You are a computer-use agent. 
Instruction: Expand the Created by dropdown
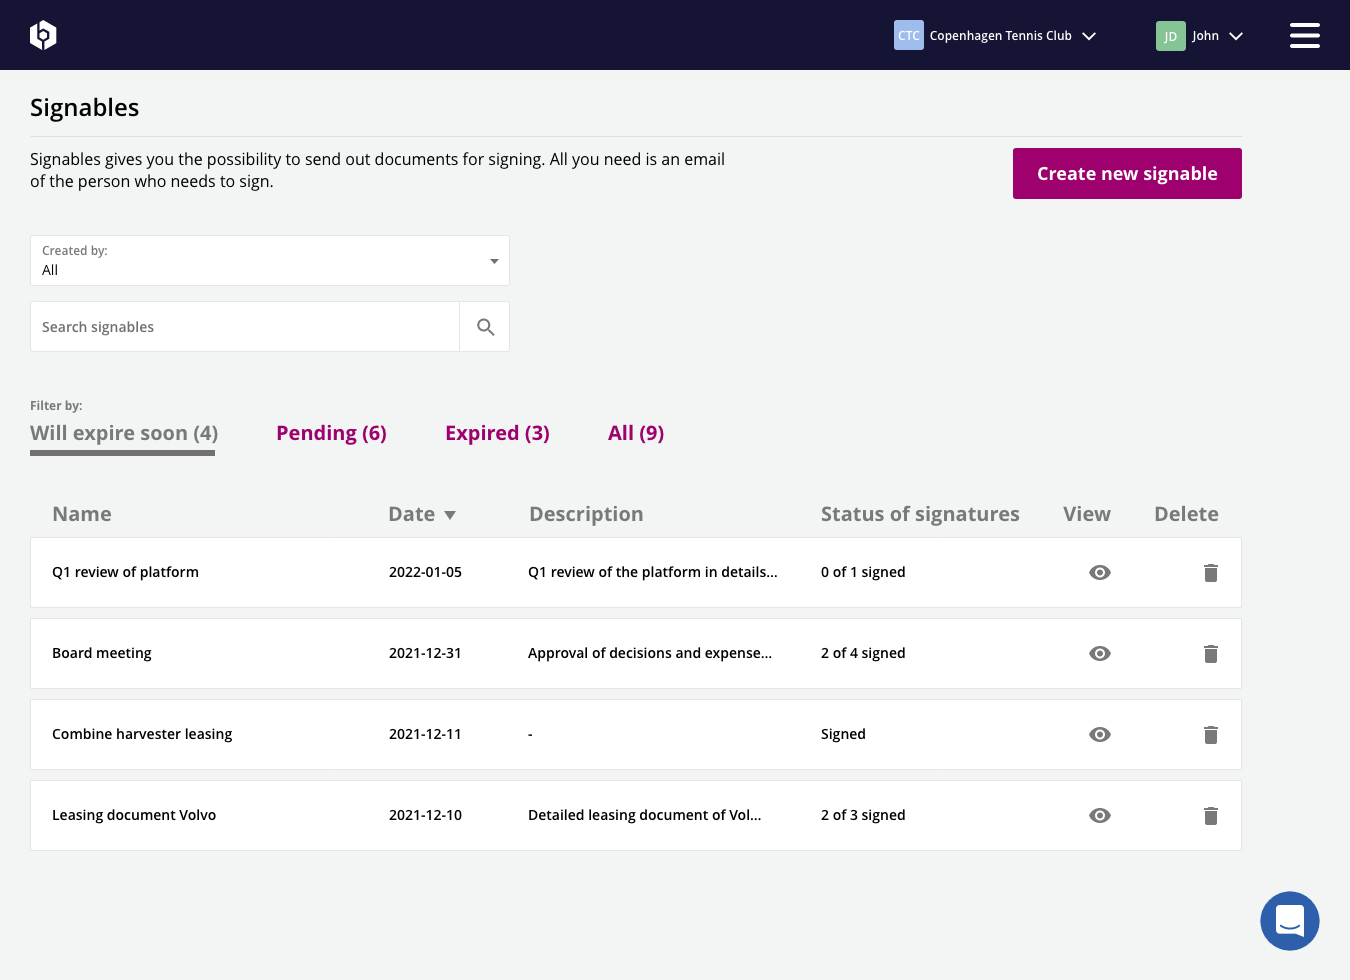click(270, 261)
